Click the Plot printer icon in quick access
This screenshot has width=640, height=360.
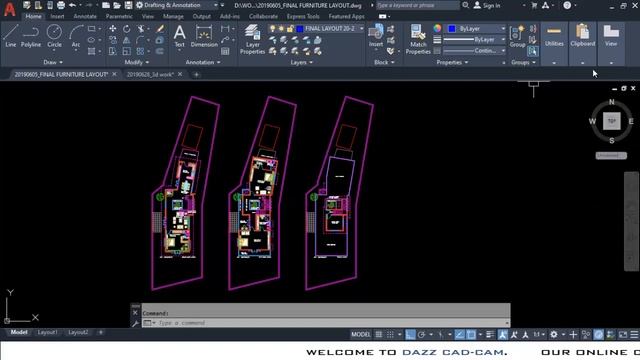point(61,5)
